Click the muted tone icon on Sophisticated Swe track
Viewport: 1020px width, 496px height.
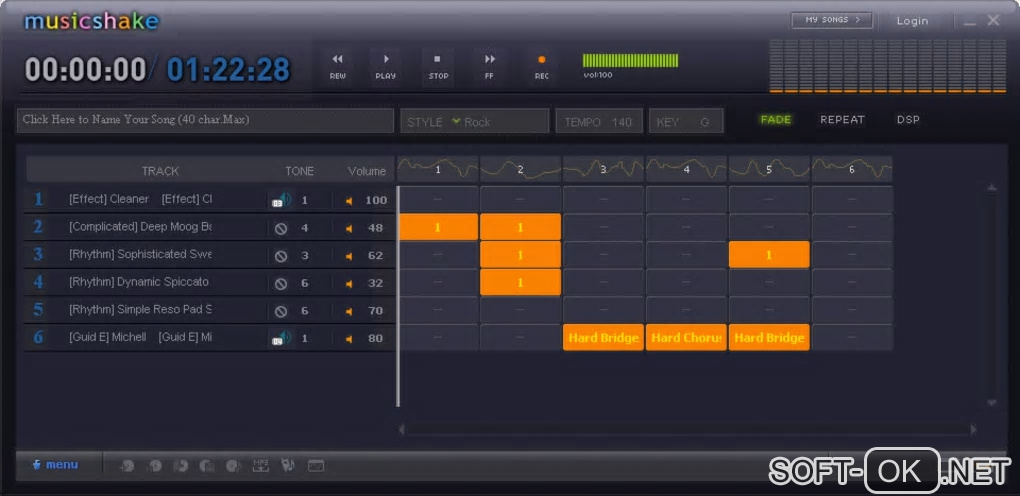coord(281,256)
